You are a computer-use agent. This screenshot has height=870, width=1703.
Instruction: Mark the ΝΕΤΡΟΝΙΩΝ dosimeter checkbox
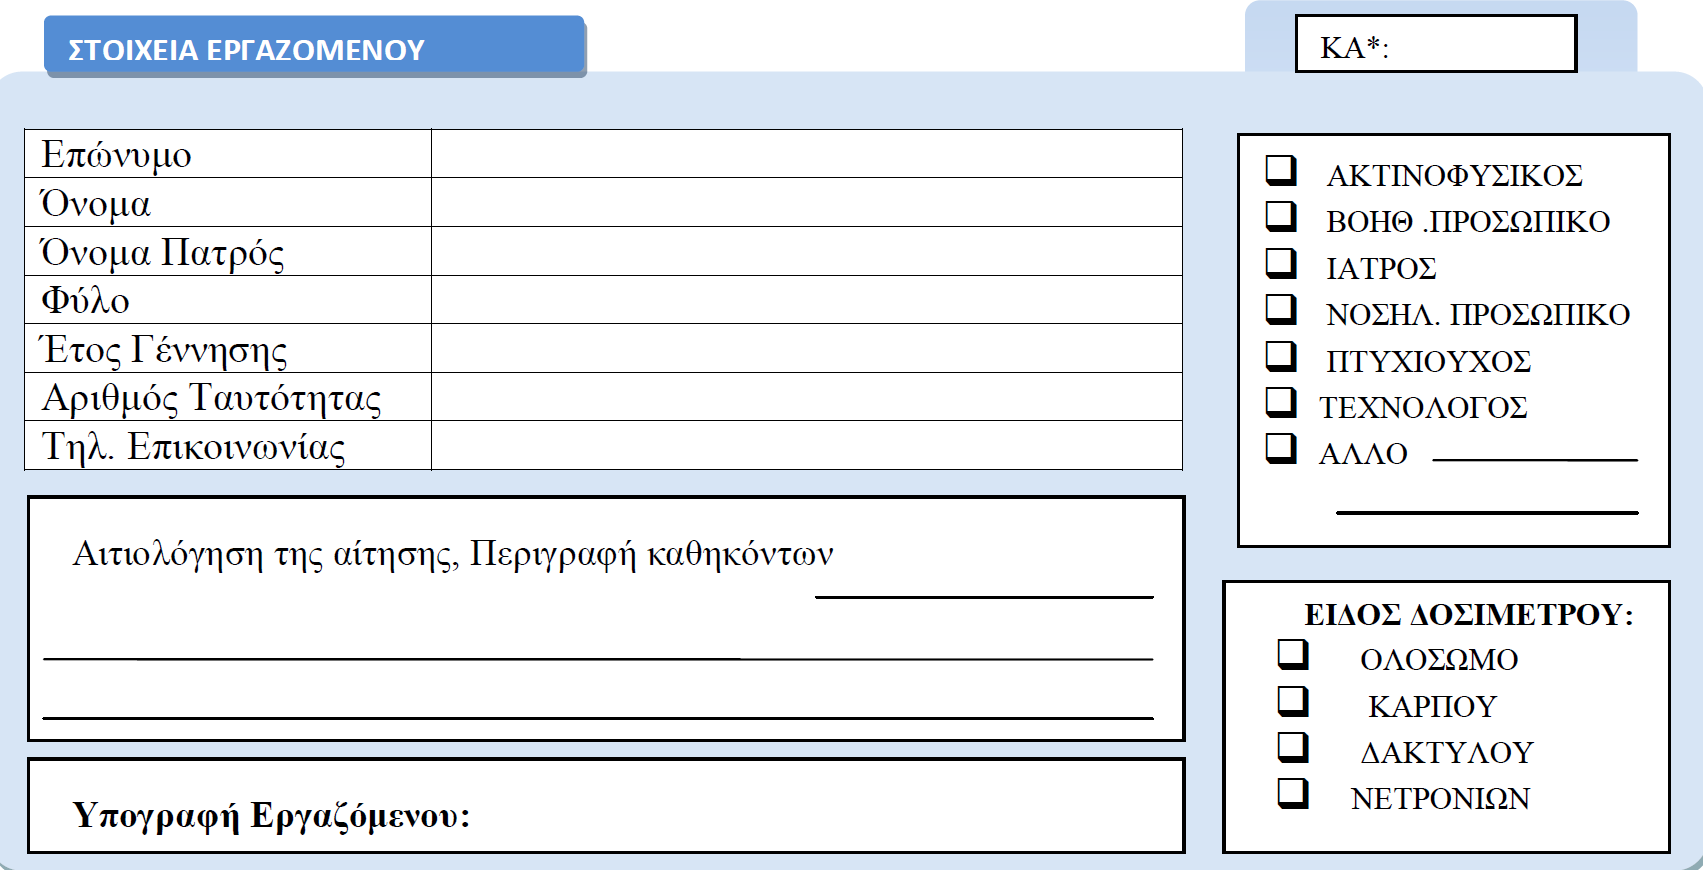coord(1293,793)
